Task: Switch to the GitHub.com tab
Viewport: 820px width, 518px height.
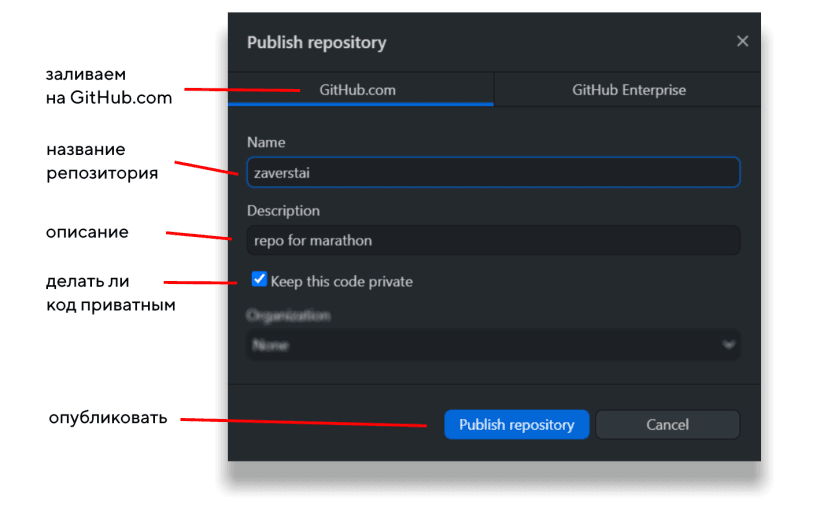Action: [360, 90]
